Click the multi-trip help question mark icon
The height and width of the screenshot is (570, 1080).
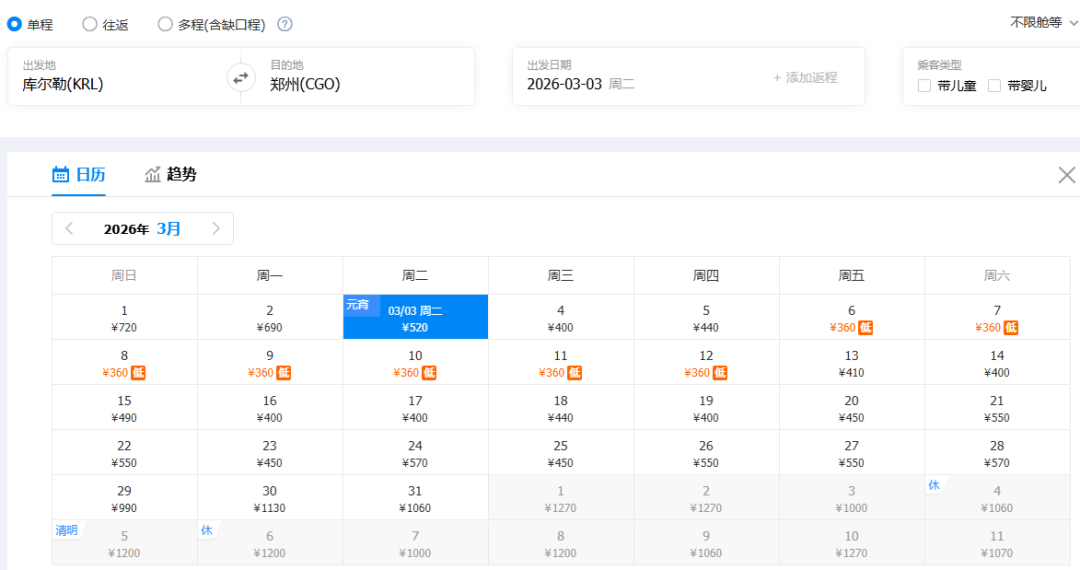285,24
